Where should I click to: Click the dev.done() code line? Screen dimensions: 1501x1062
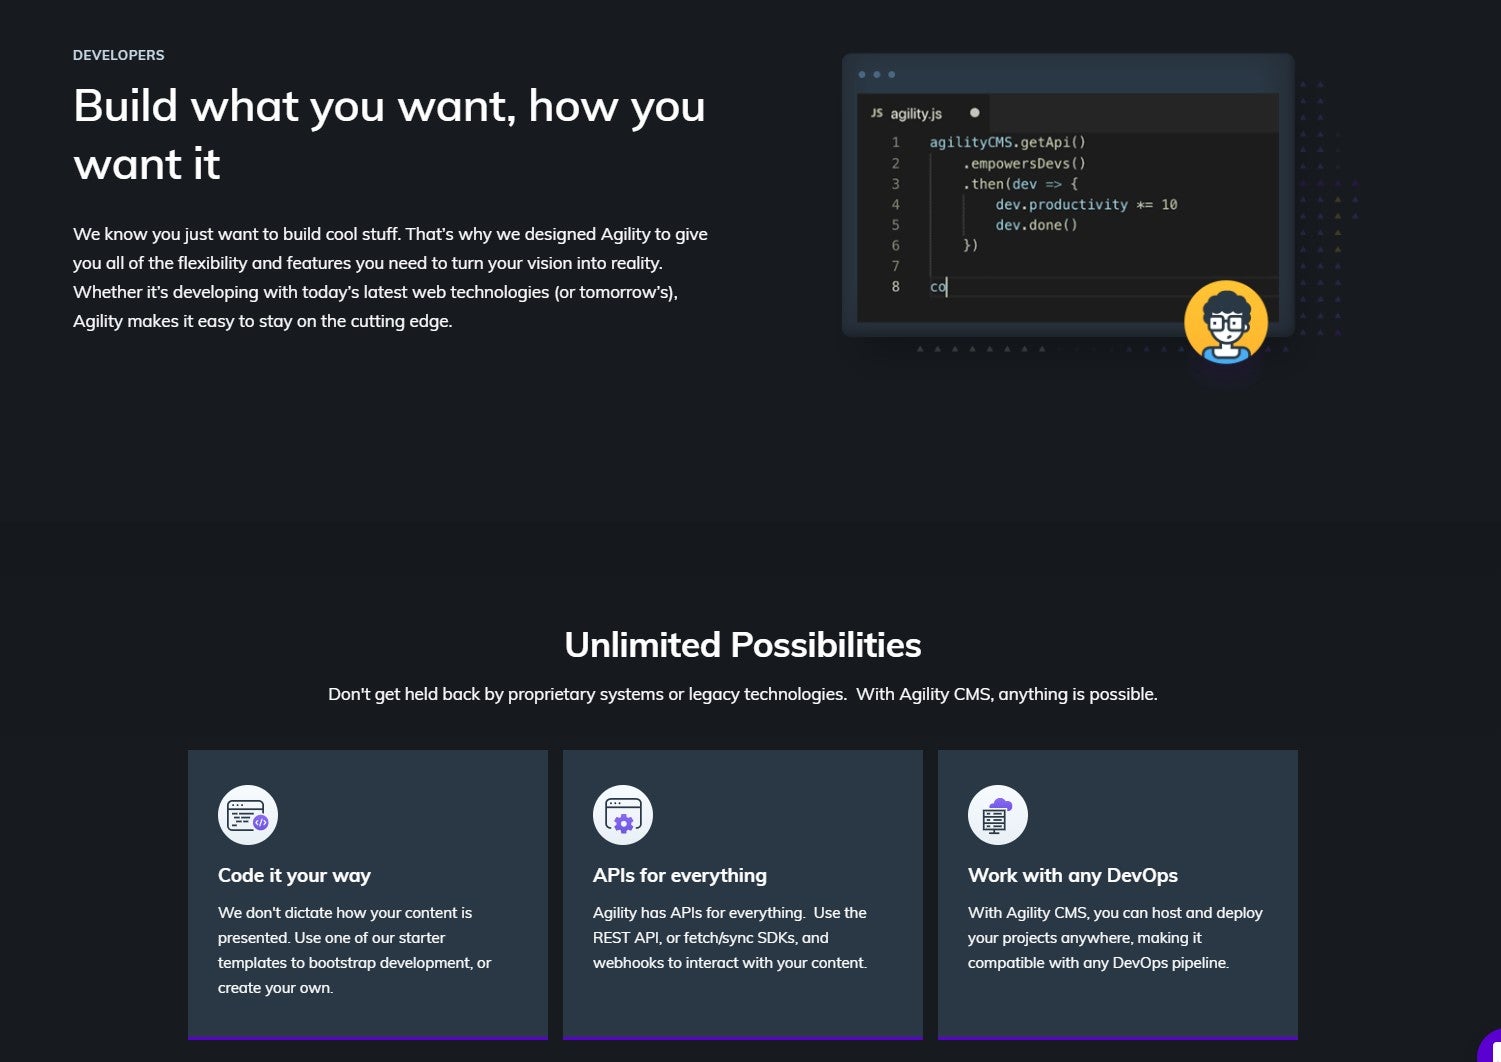(x=1036, y=225)
